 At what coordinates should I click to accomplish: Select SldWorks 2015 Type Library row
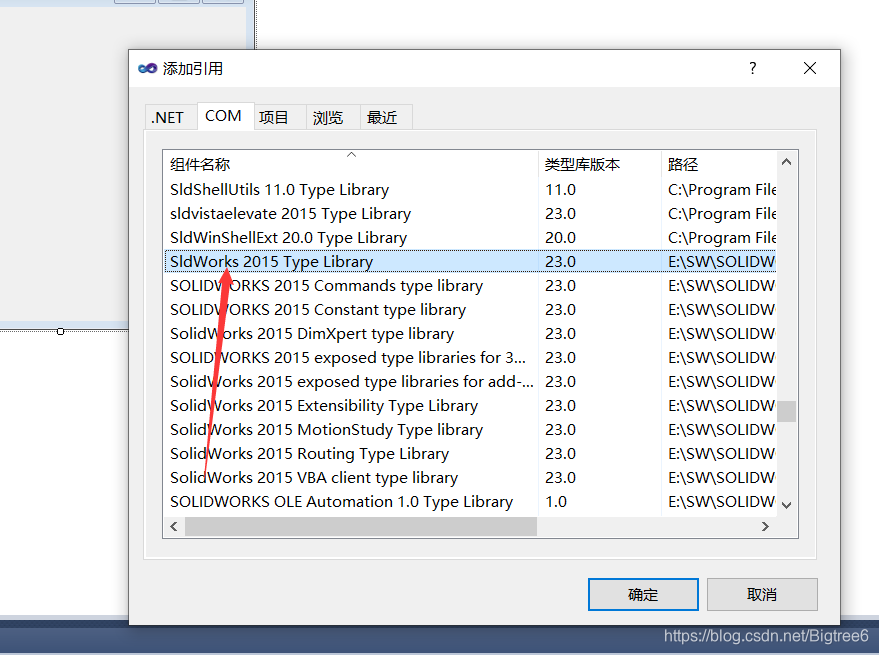coord(470,262)
